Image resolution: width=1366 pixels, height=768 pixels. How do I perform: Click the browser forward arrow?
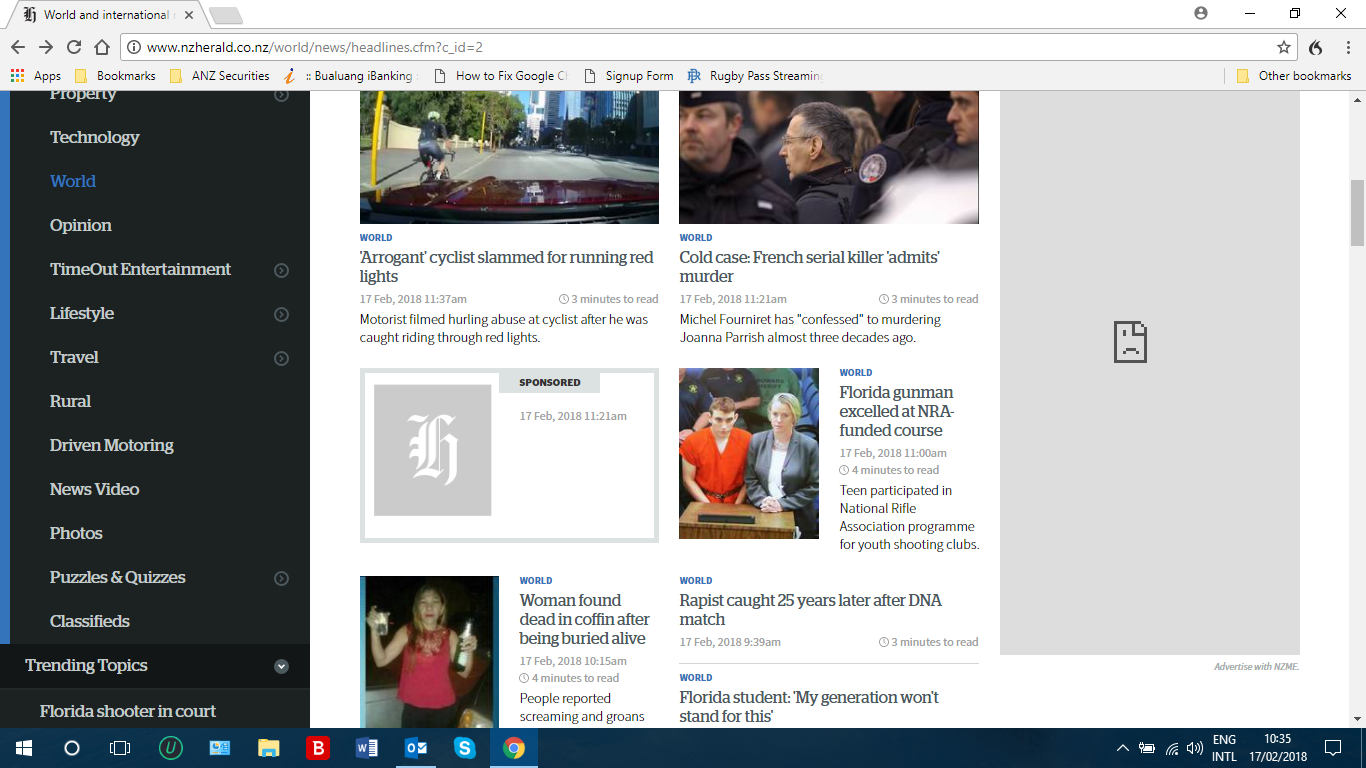coord(46,47)
